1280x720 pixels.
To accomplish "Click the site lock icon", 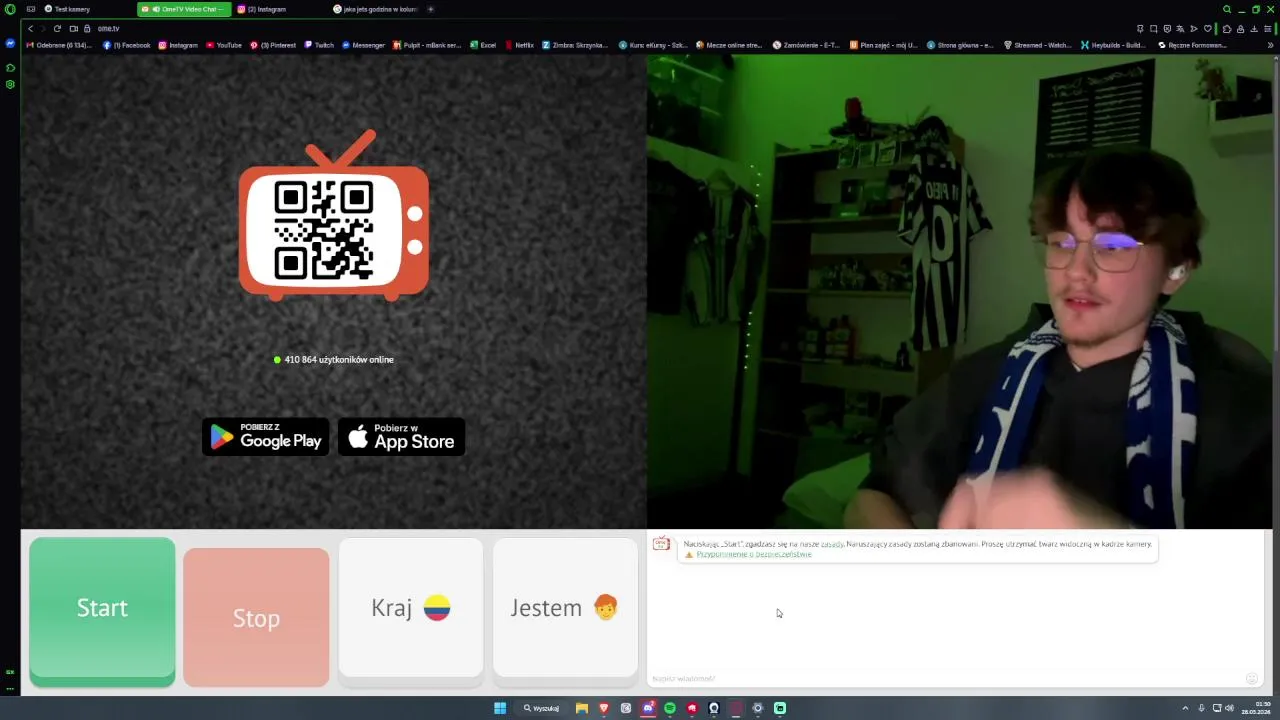I will (x=87, y=29).
